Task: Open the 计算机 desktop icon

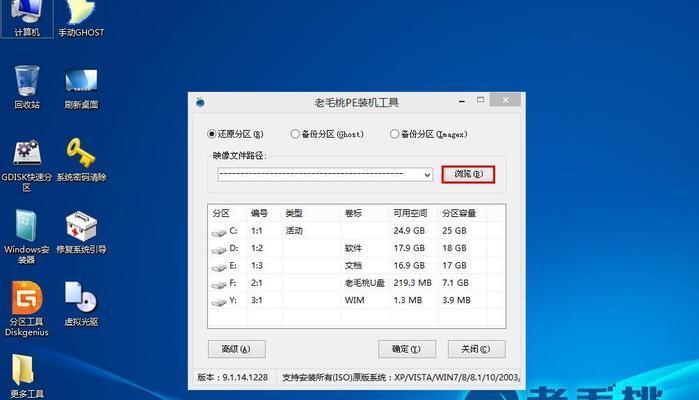Action: [27, 18]
